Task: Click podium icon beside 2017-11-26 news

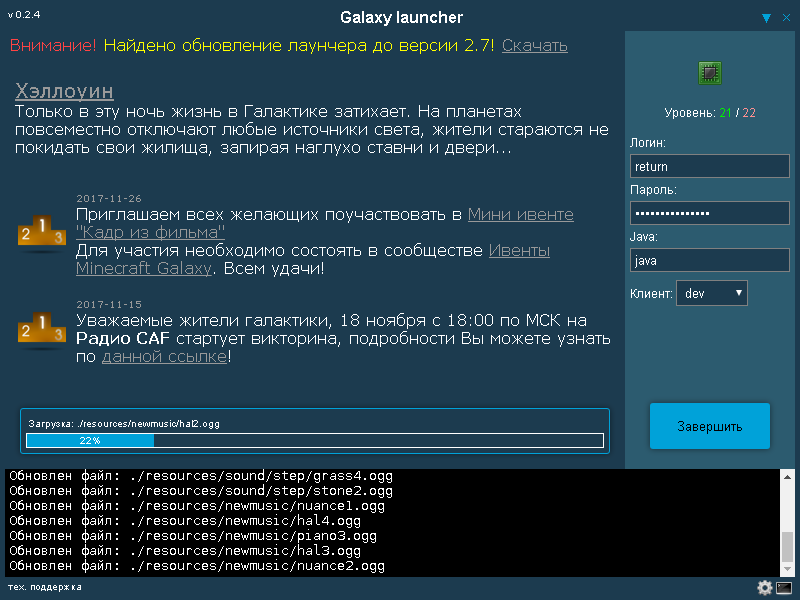Action: (41, 232)
